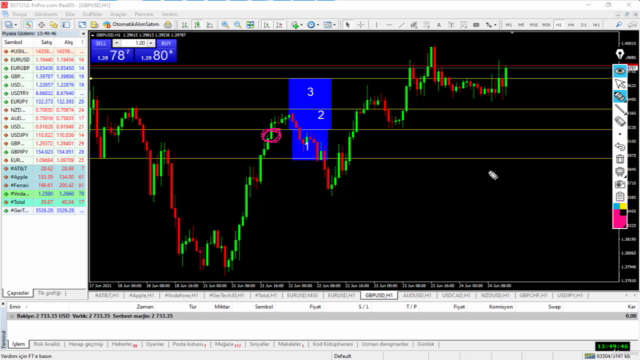Switch chart to bar chart mode
Viewport: 640px width, 360px height.
(x=184, y=25)
